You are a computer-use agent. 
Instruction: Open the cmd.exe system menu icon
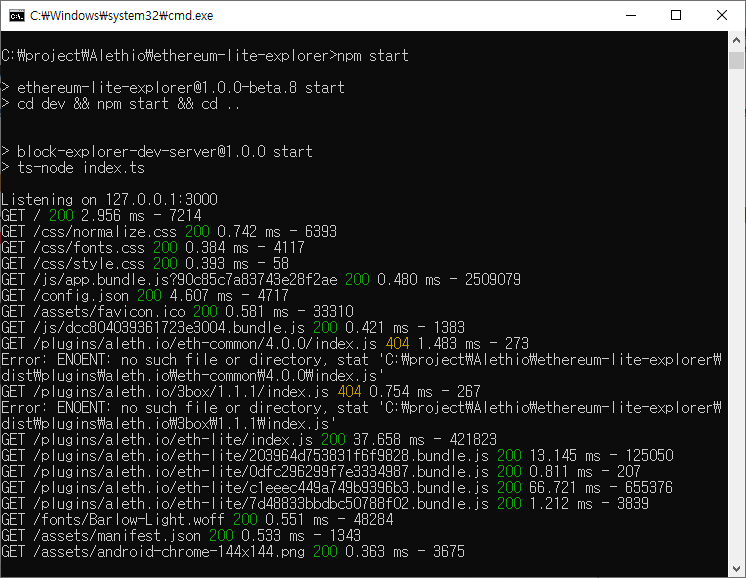[17, 16]
